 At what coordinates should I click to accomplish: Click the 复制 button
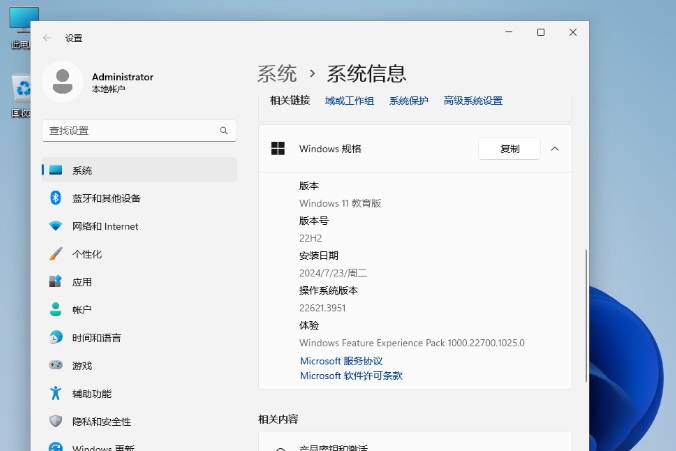point(509,149)
